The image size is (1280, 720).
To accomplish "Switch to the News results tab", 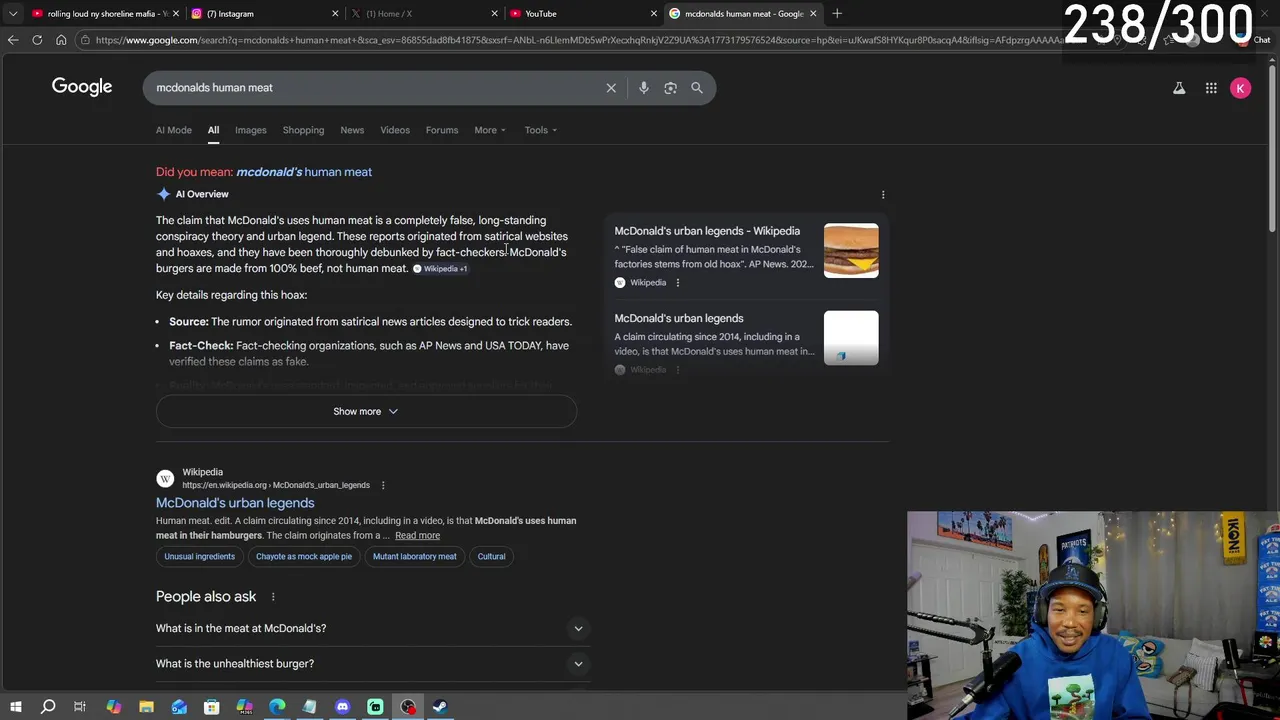I will tap(352, 130).
